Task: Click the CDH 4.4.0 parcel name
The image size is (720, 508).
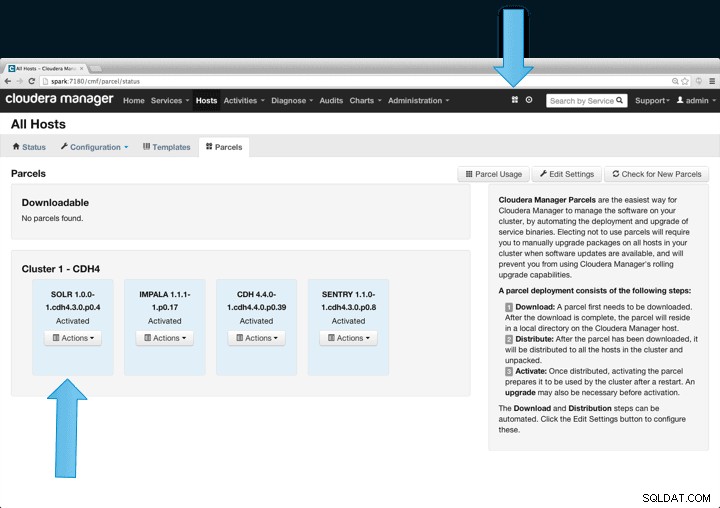Action: click(257, 301)
